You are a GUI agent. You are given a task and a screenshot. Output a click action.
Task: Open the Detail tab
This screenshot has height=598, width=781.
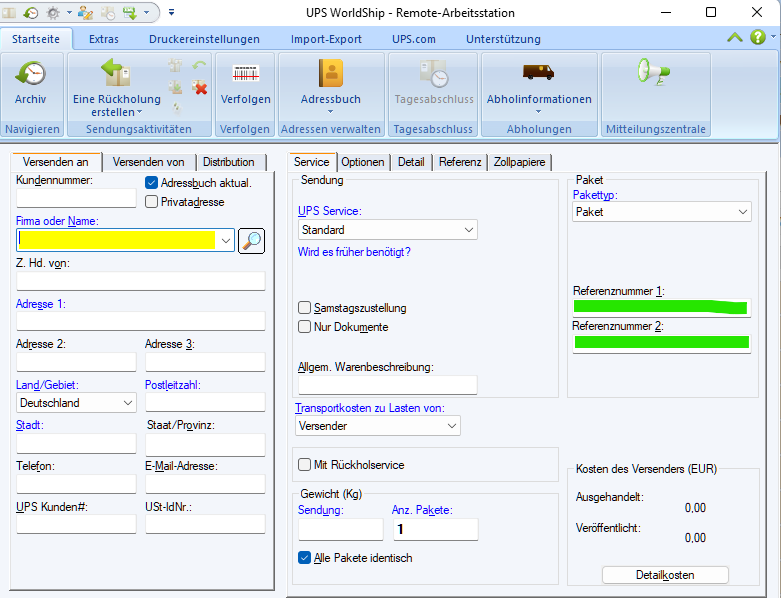coord(411,162)
